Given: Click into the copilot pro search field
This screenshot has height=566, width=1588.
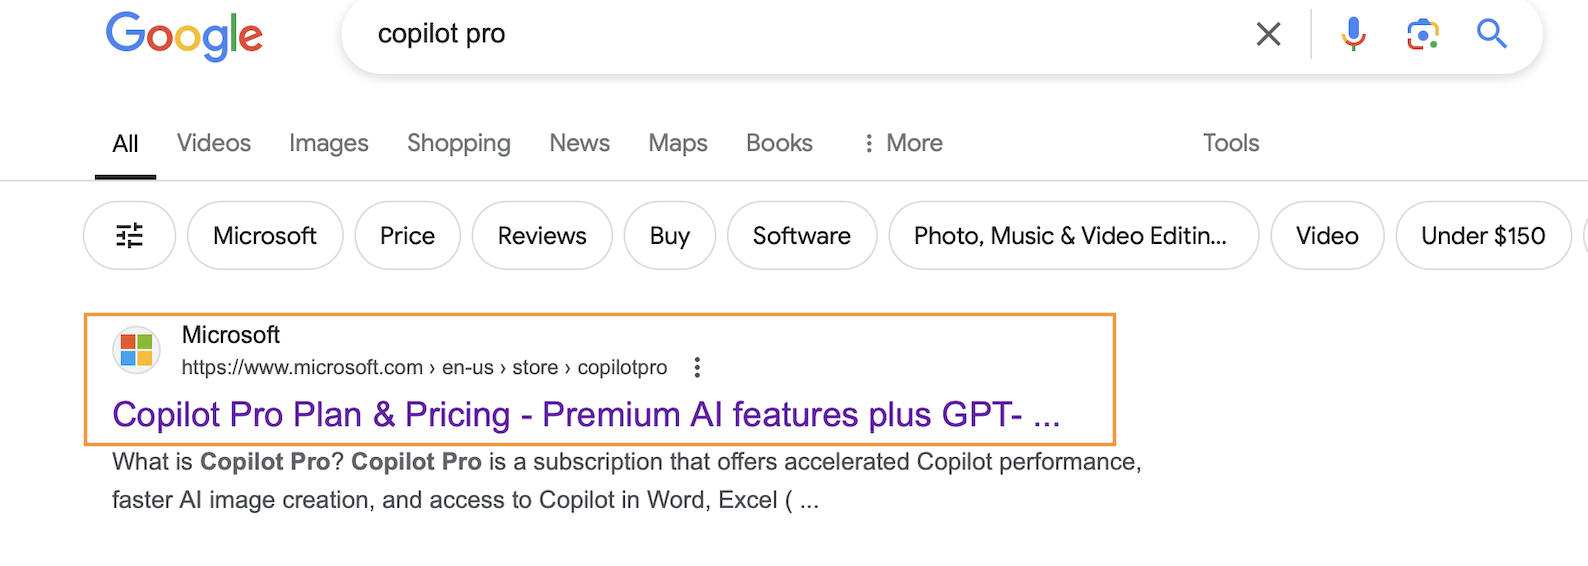Looking at the screenshot, I should click(x=800, y=34).
